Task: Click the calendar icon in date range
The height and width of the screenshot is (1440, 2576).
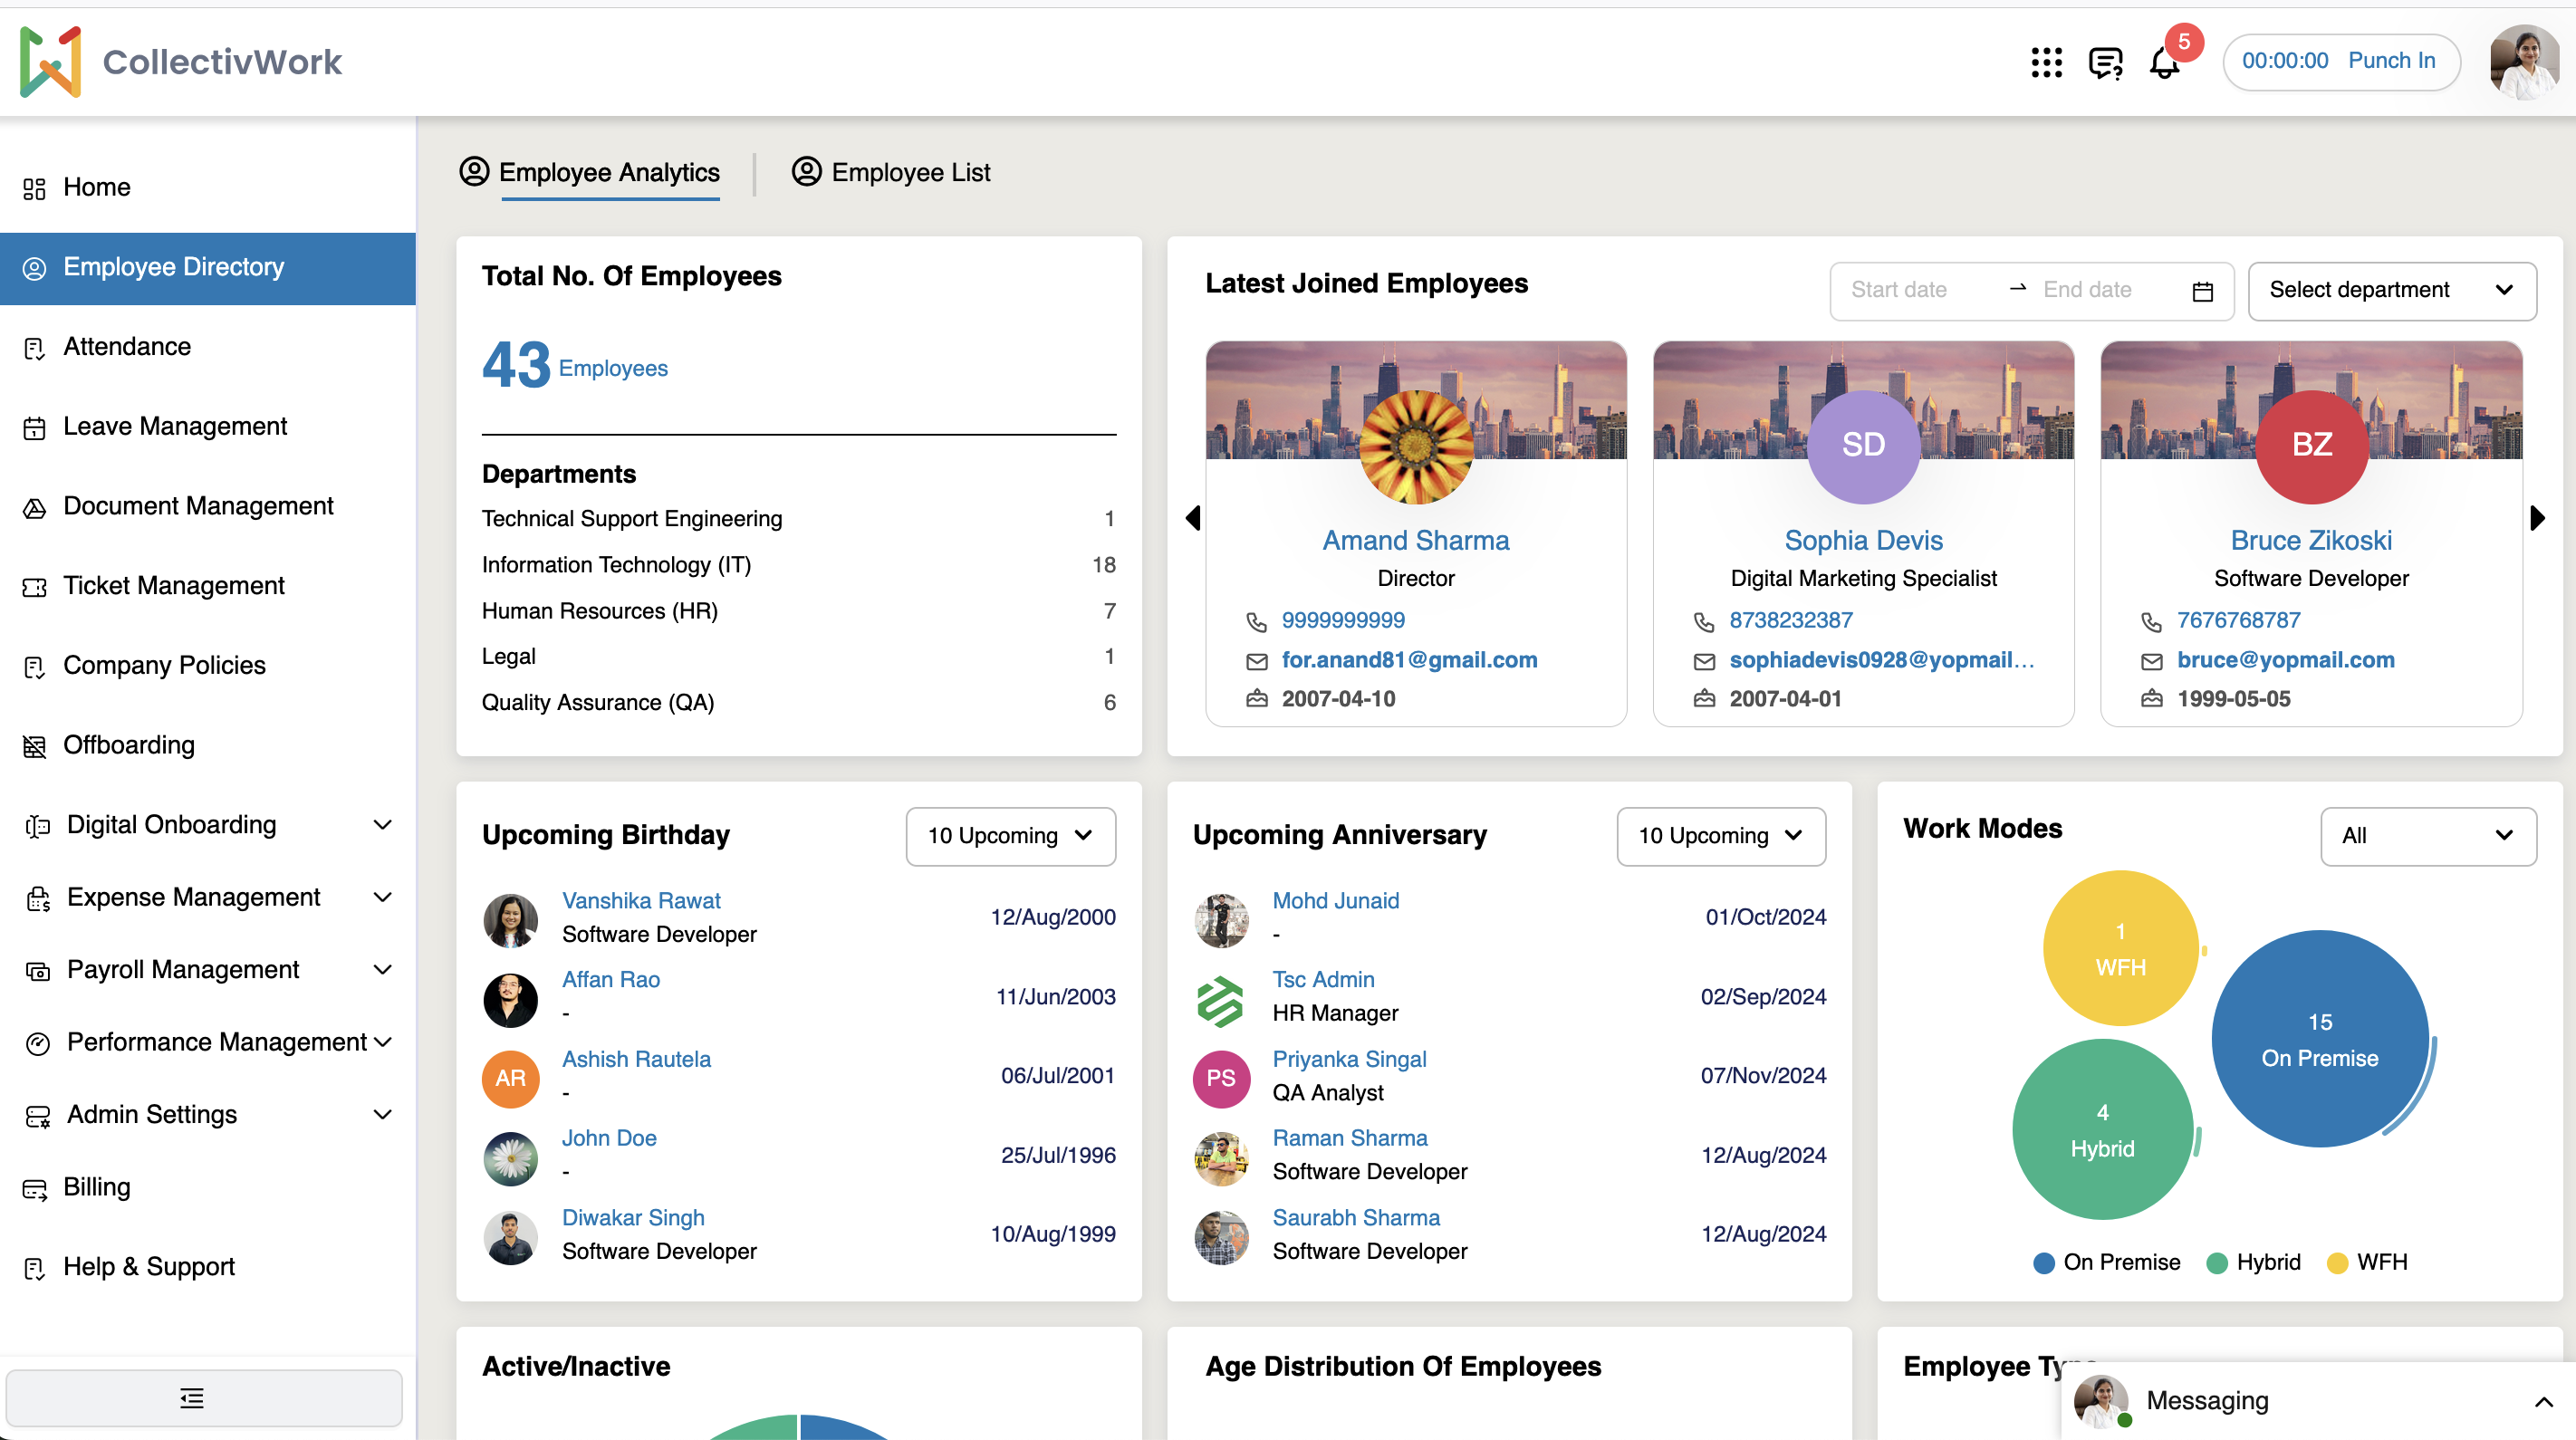Action: [2202, 291]
